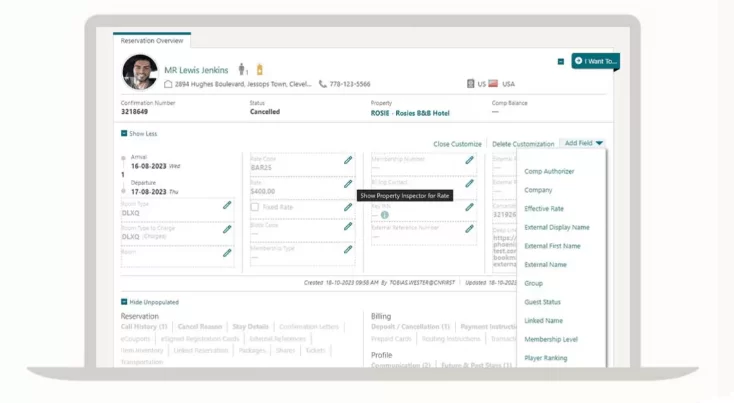Viewport: 734px width, 403px height.
Task: Click pencil icon next to Rate Code
Action: 348,160
